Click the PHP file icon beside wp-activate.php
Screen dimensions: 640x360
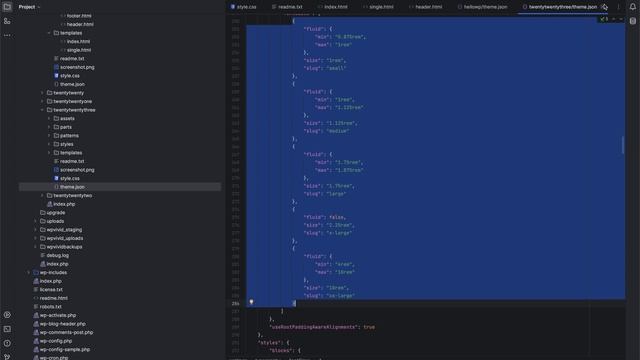(36, 316)
